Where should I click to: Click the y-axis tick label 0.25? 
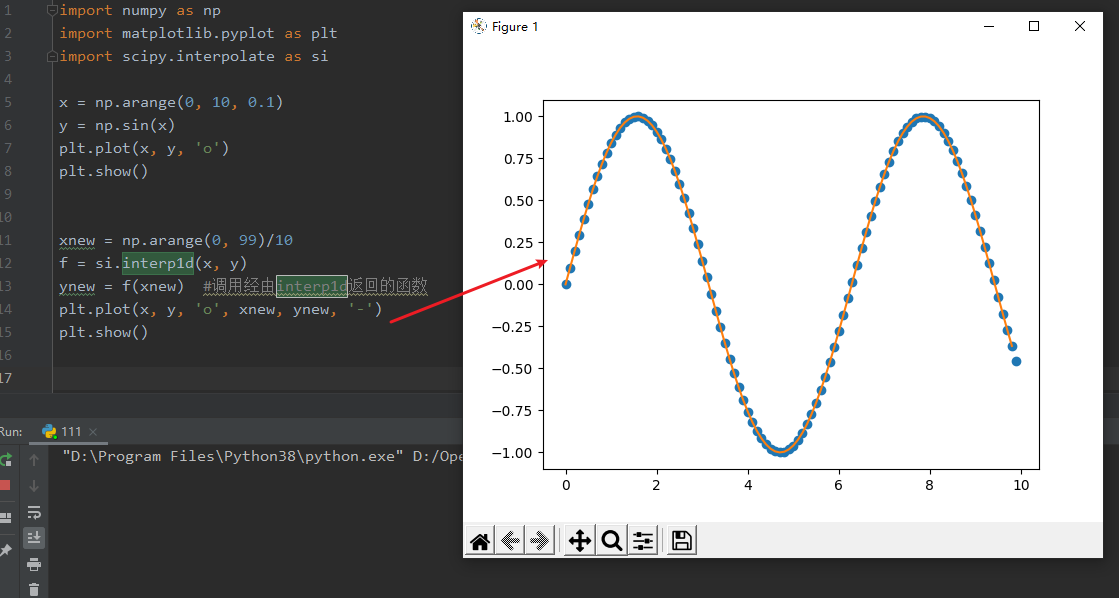(519, 243)
